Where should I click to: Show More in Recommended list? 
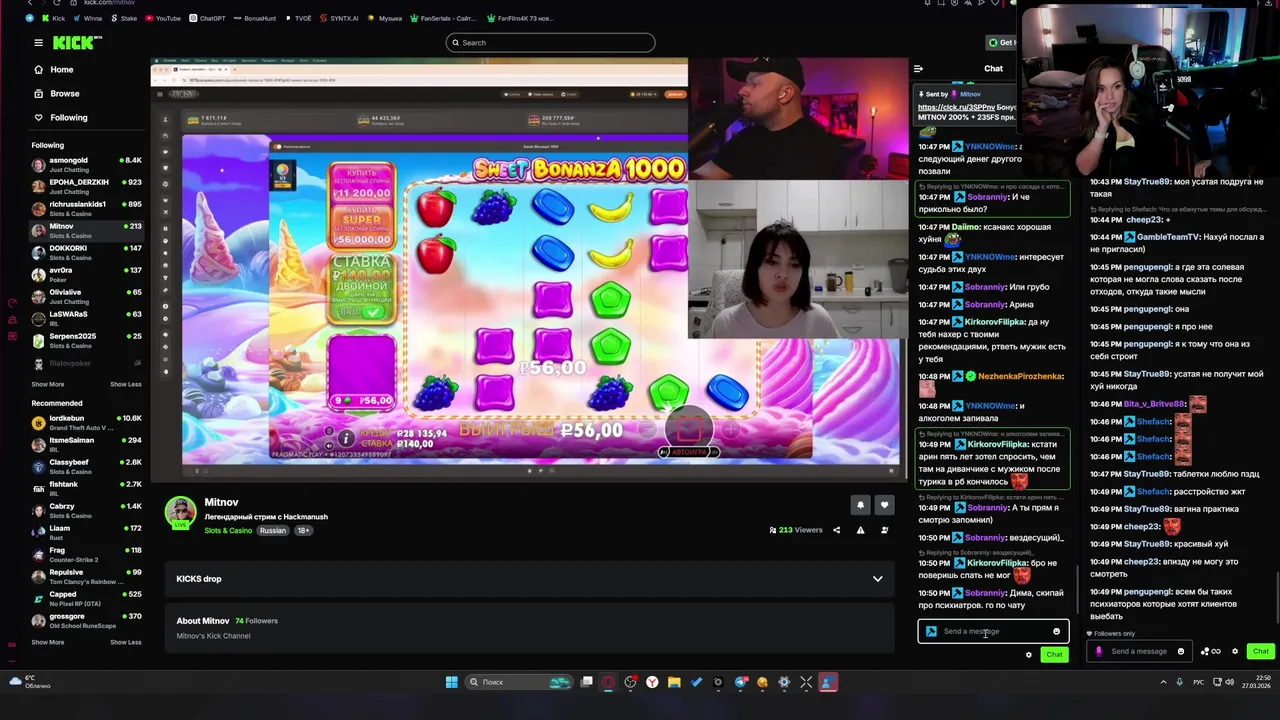coord(47,642)
